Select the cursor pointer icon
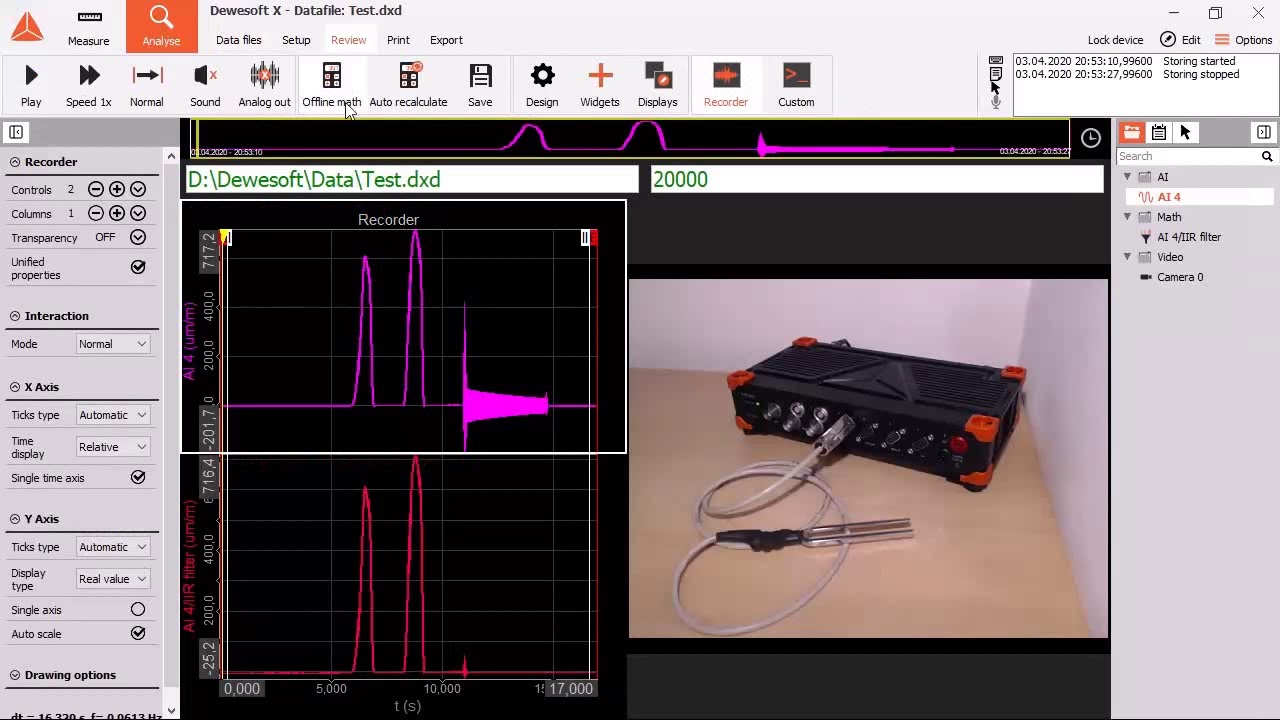This screenshot has width=1280, height=720. 1185,132
